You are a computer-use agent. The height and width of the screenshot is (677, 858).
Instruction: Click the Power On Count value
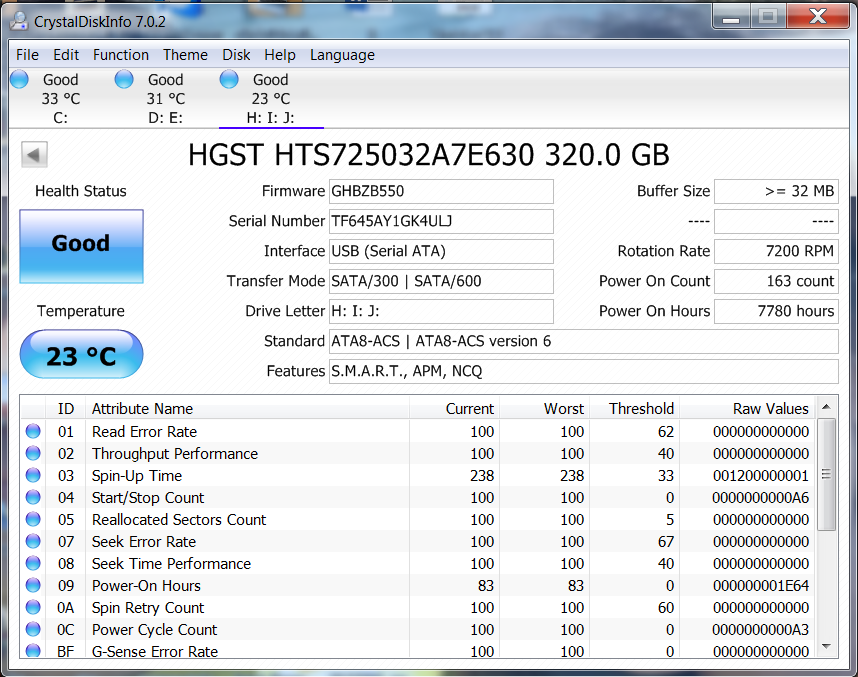click(x=776, y=281)
